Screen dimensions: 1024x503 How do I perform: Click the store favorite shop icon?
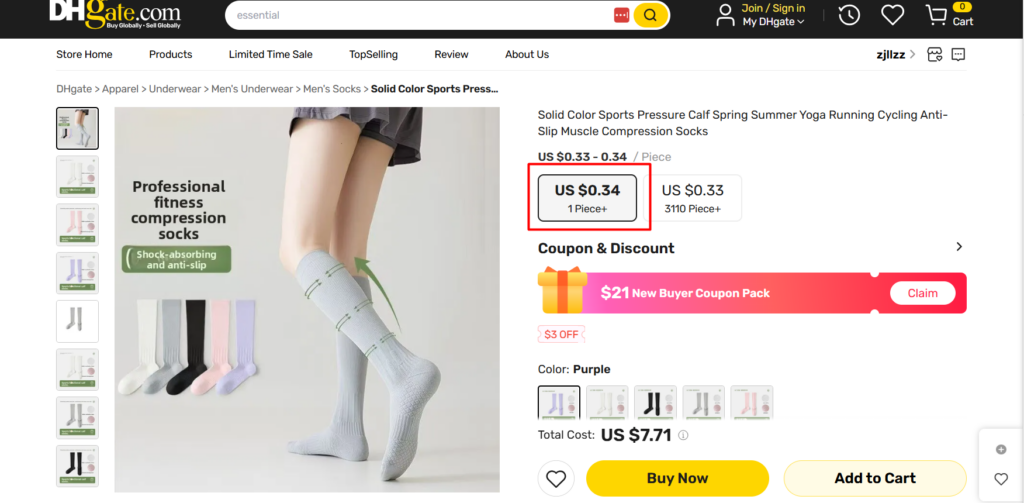(935, 54)
